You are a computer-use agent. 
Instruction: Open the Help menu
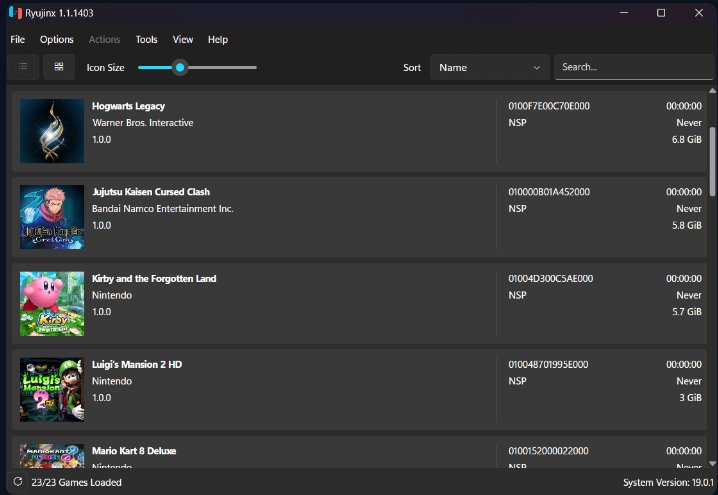click(218, 39)
